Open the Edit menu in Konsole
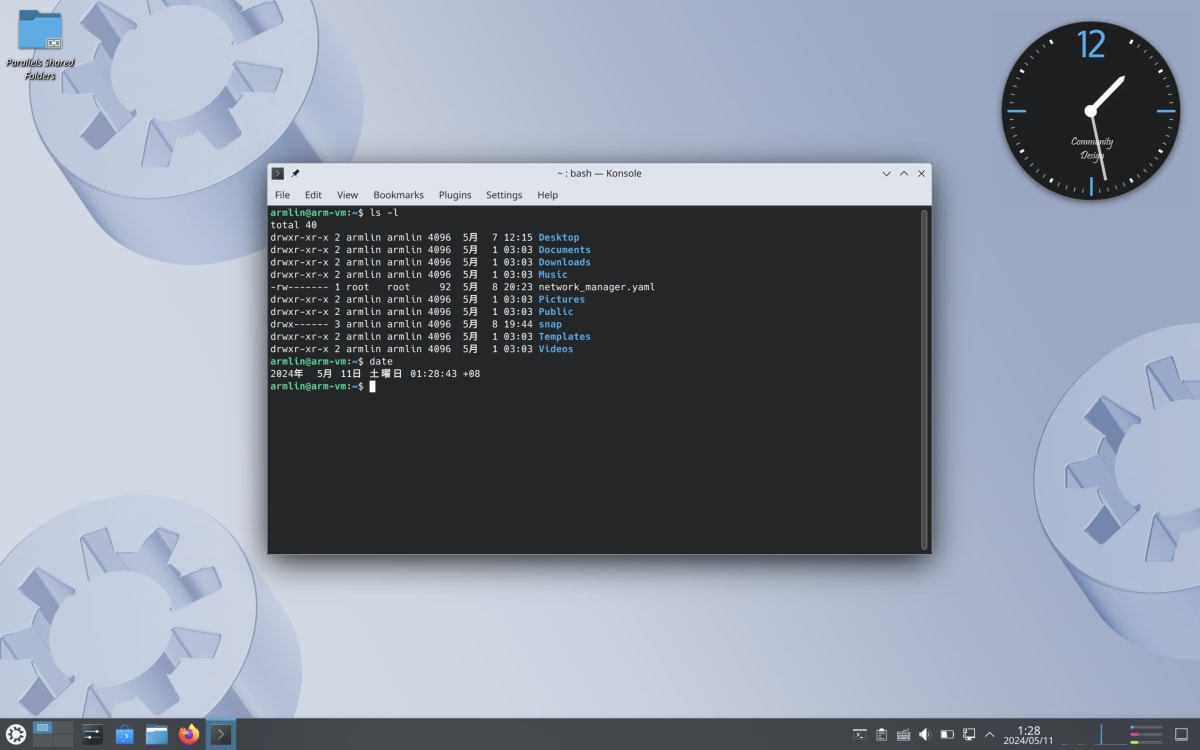1200x750 pixels. click(x=313, y=195)
